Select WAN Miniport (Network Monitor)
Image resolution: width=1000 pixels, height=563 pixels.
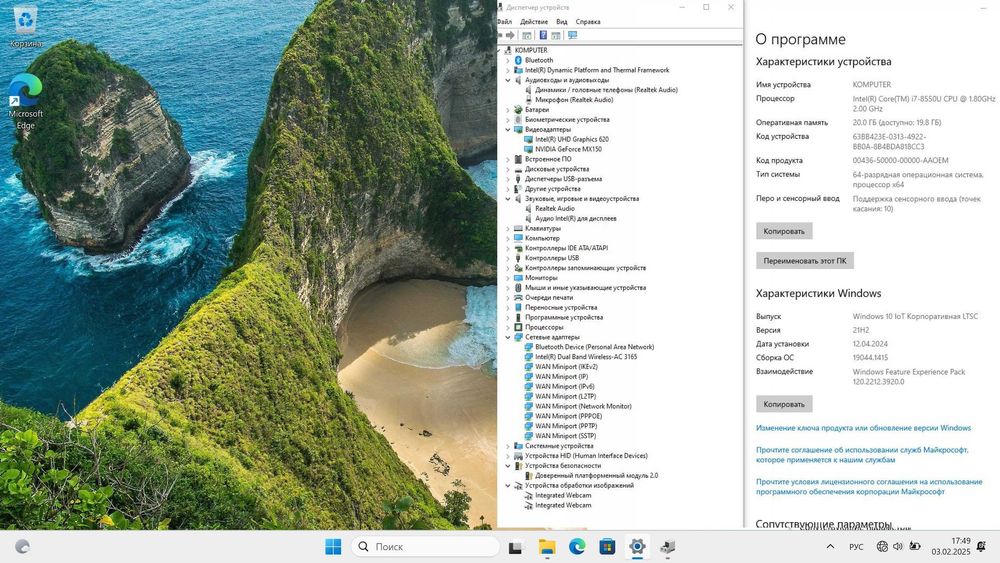[x=583, y=406]
